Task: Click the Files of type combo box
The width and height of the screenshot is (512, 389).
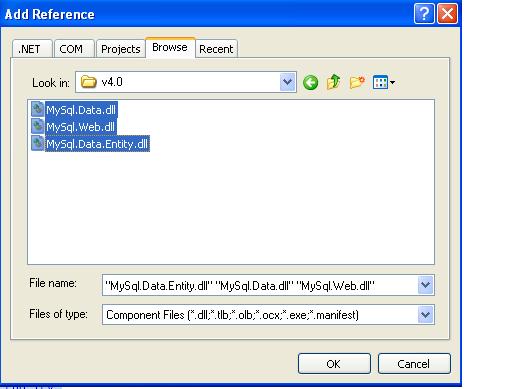Action: [x=268, y=314]
